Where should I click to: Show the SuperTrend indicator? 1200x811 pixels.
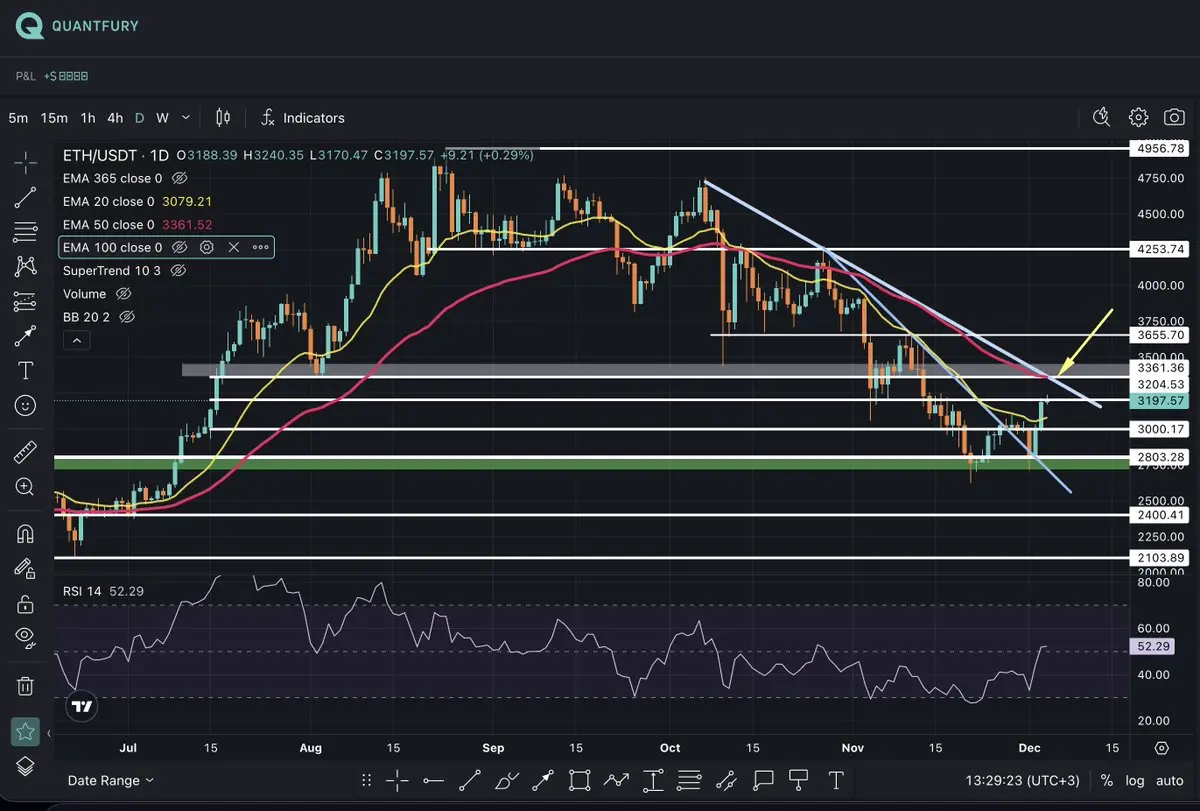(178, 270)
